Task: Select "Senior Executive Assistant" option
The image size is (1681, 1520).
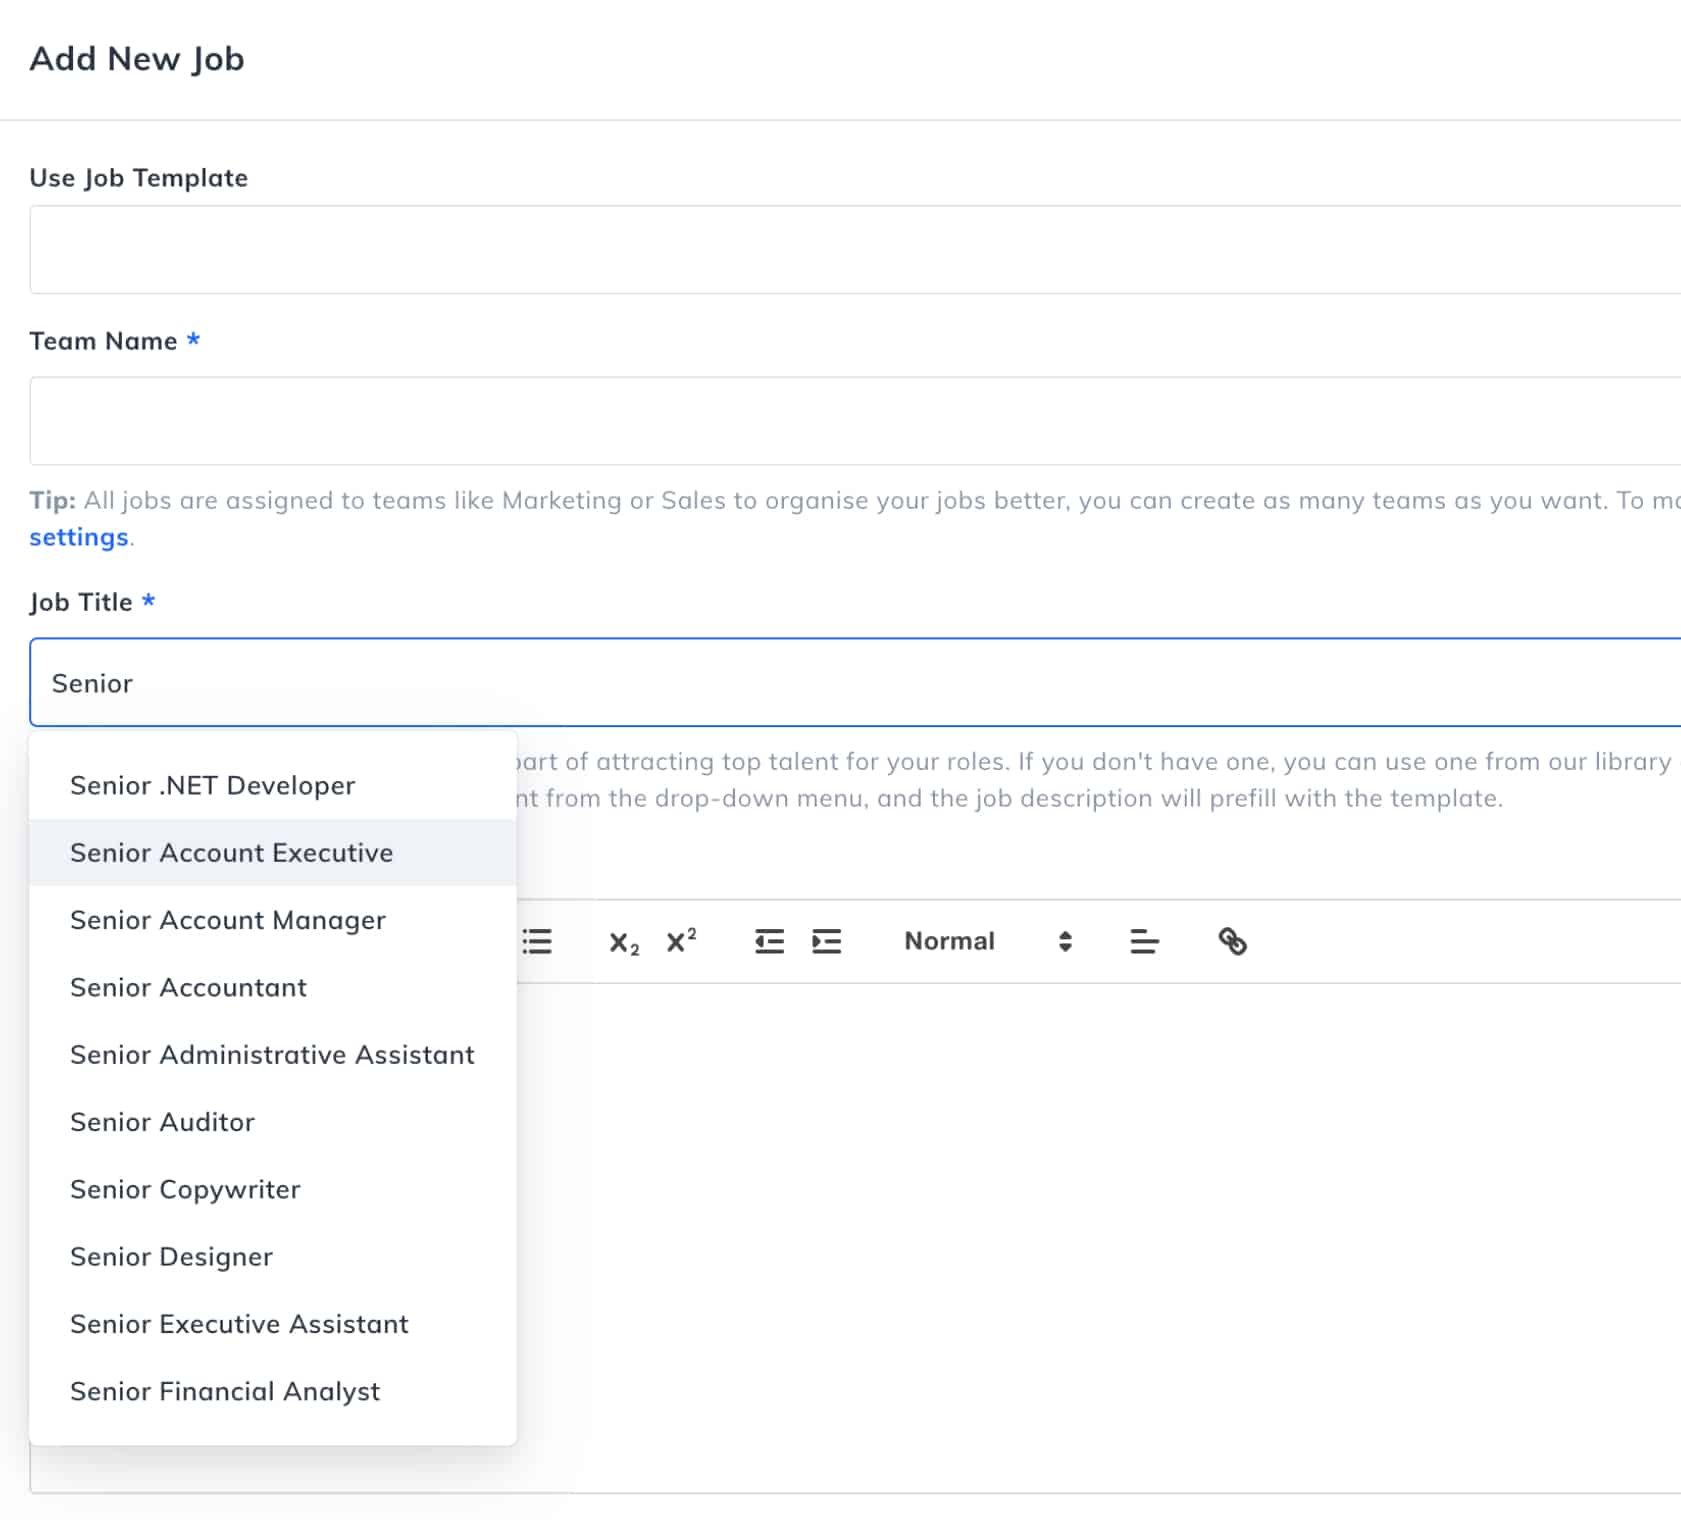Action: pyautogui.click(x=238, y=1324)
